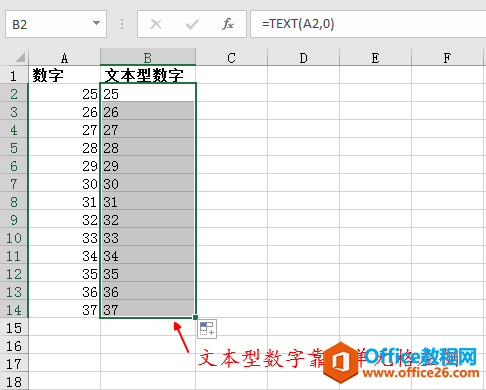
Task: Click cell A6 with value 29
Action: (x=64, y=165)
